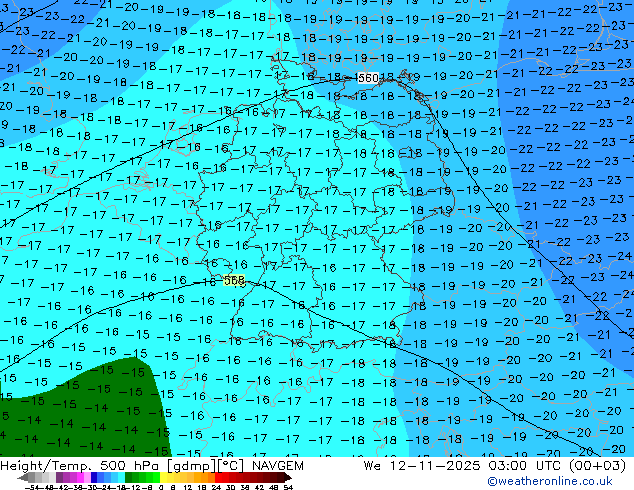
Task: Click the (00+03) forecast hour label
Action: point(598,466)
